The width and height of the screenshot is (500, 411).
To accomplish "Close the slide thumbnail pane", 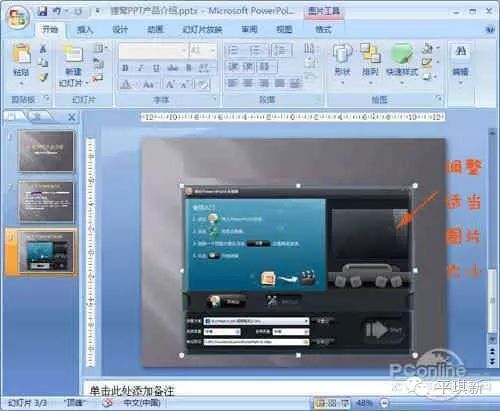I will pyautogui.click(x=71, y=117).
